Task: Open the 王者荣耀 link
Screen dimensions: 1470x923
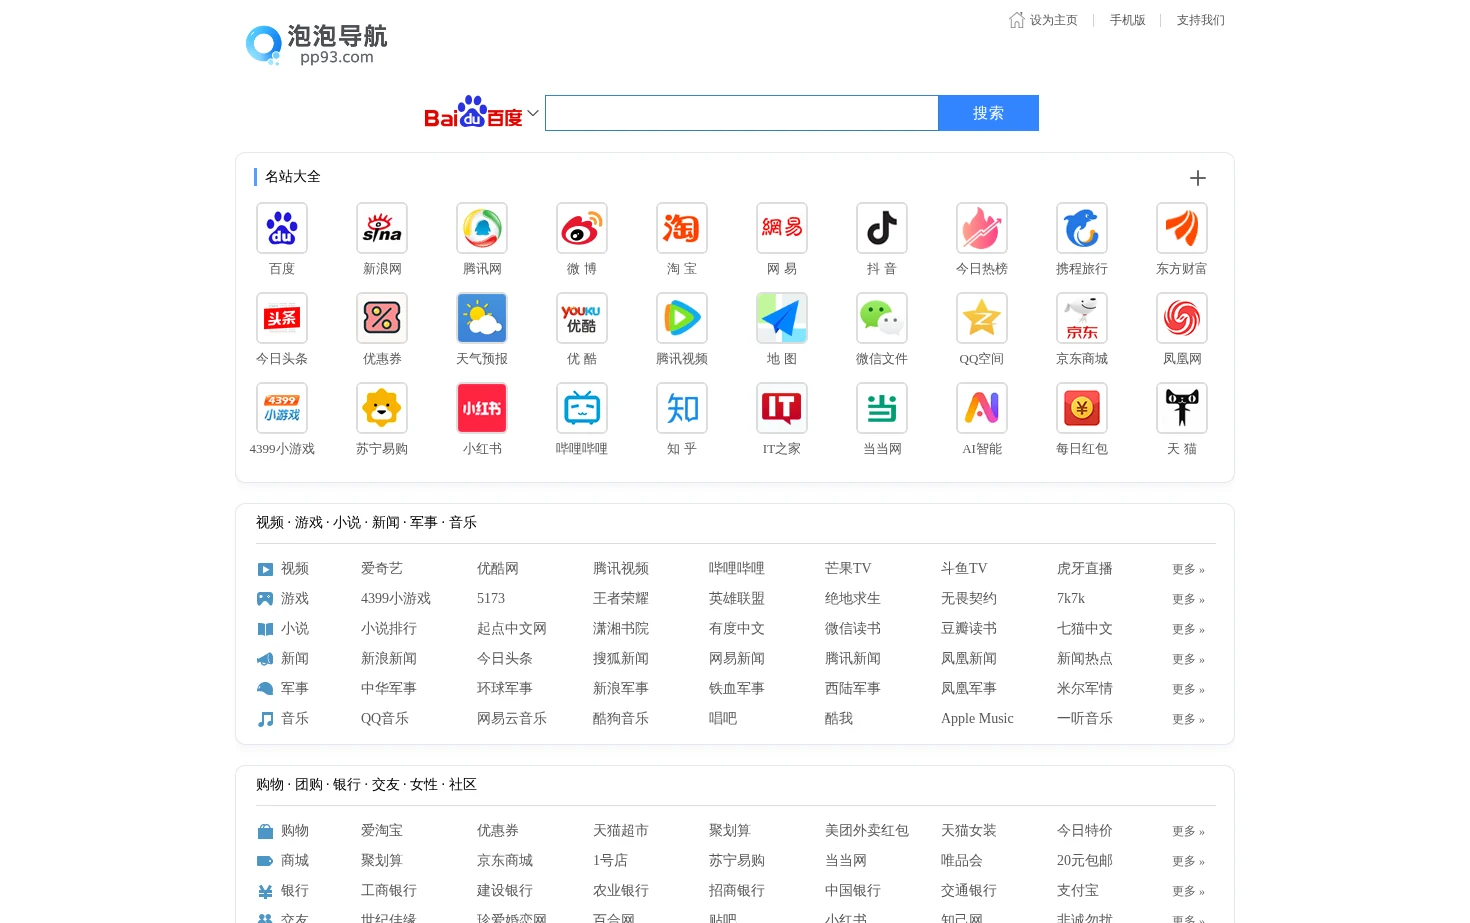Action: (621, 598)
